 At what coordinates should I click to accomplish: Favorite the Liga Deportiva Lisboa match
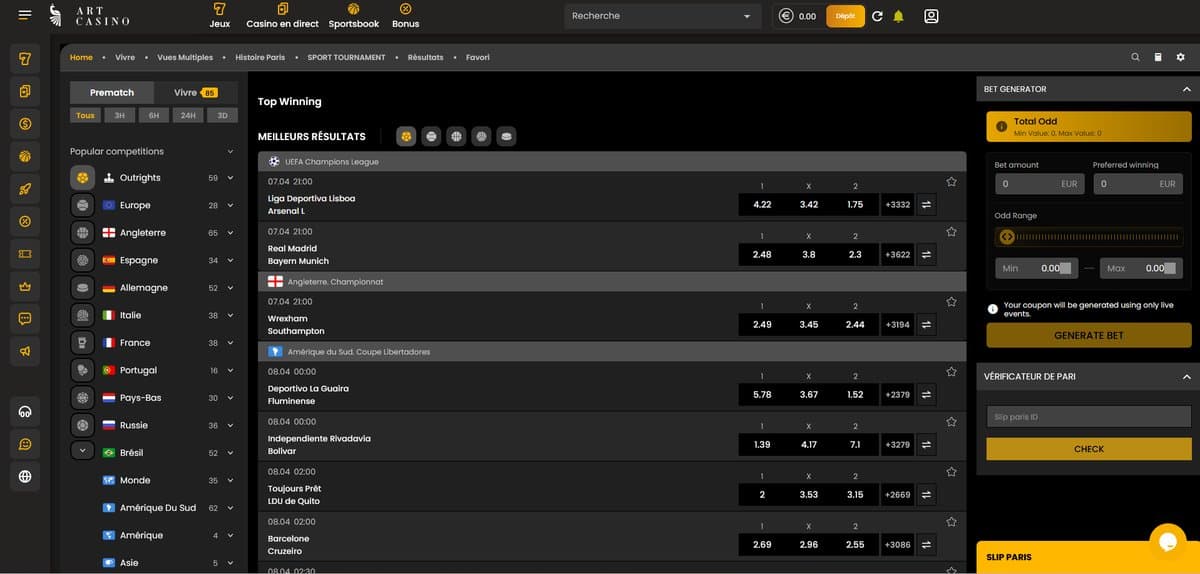click(x=951, y=182)
